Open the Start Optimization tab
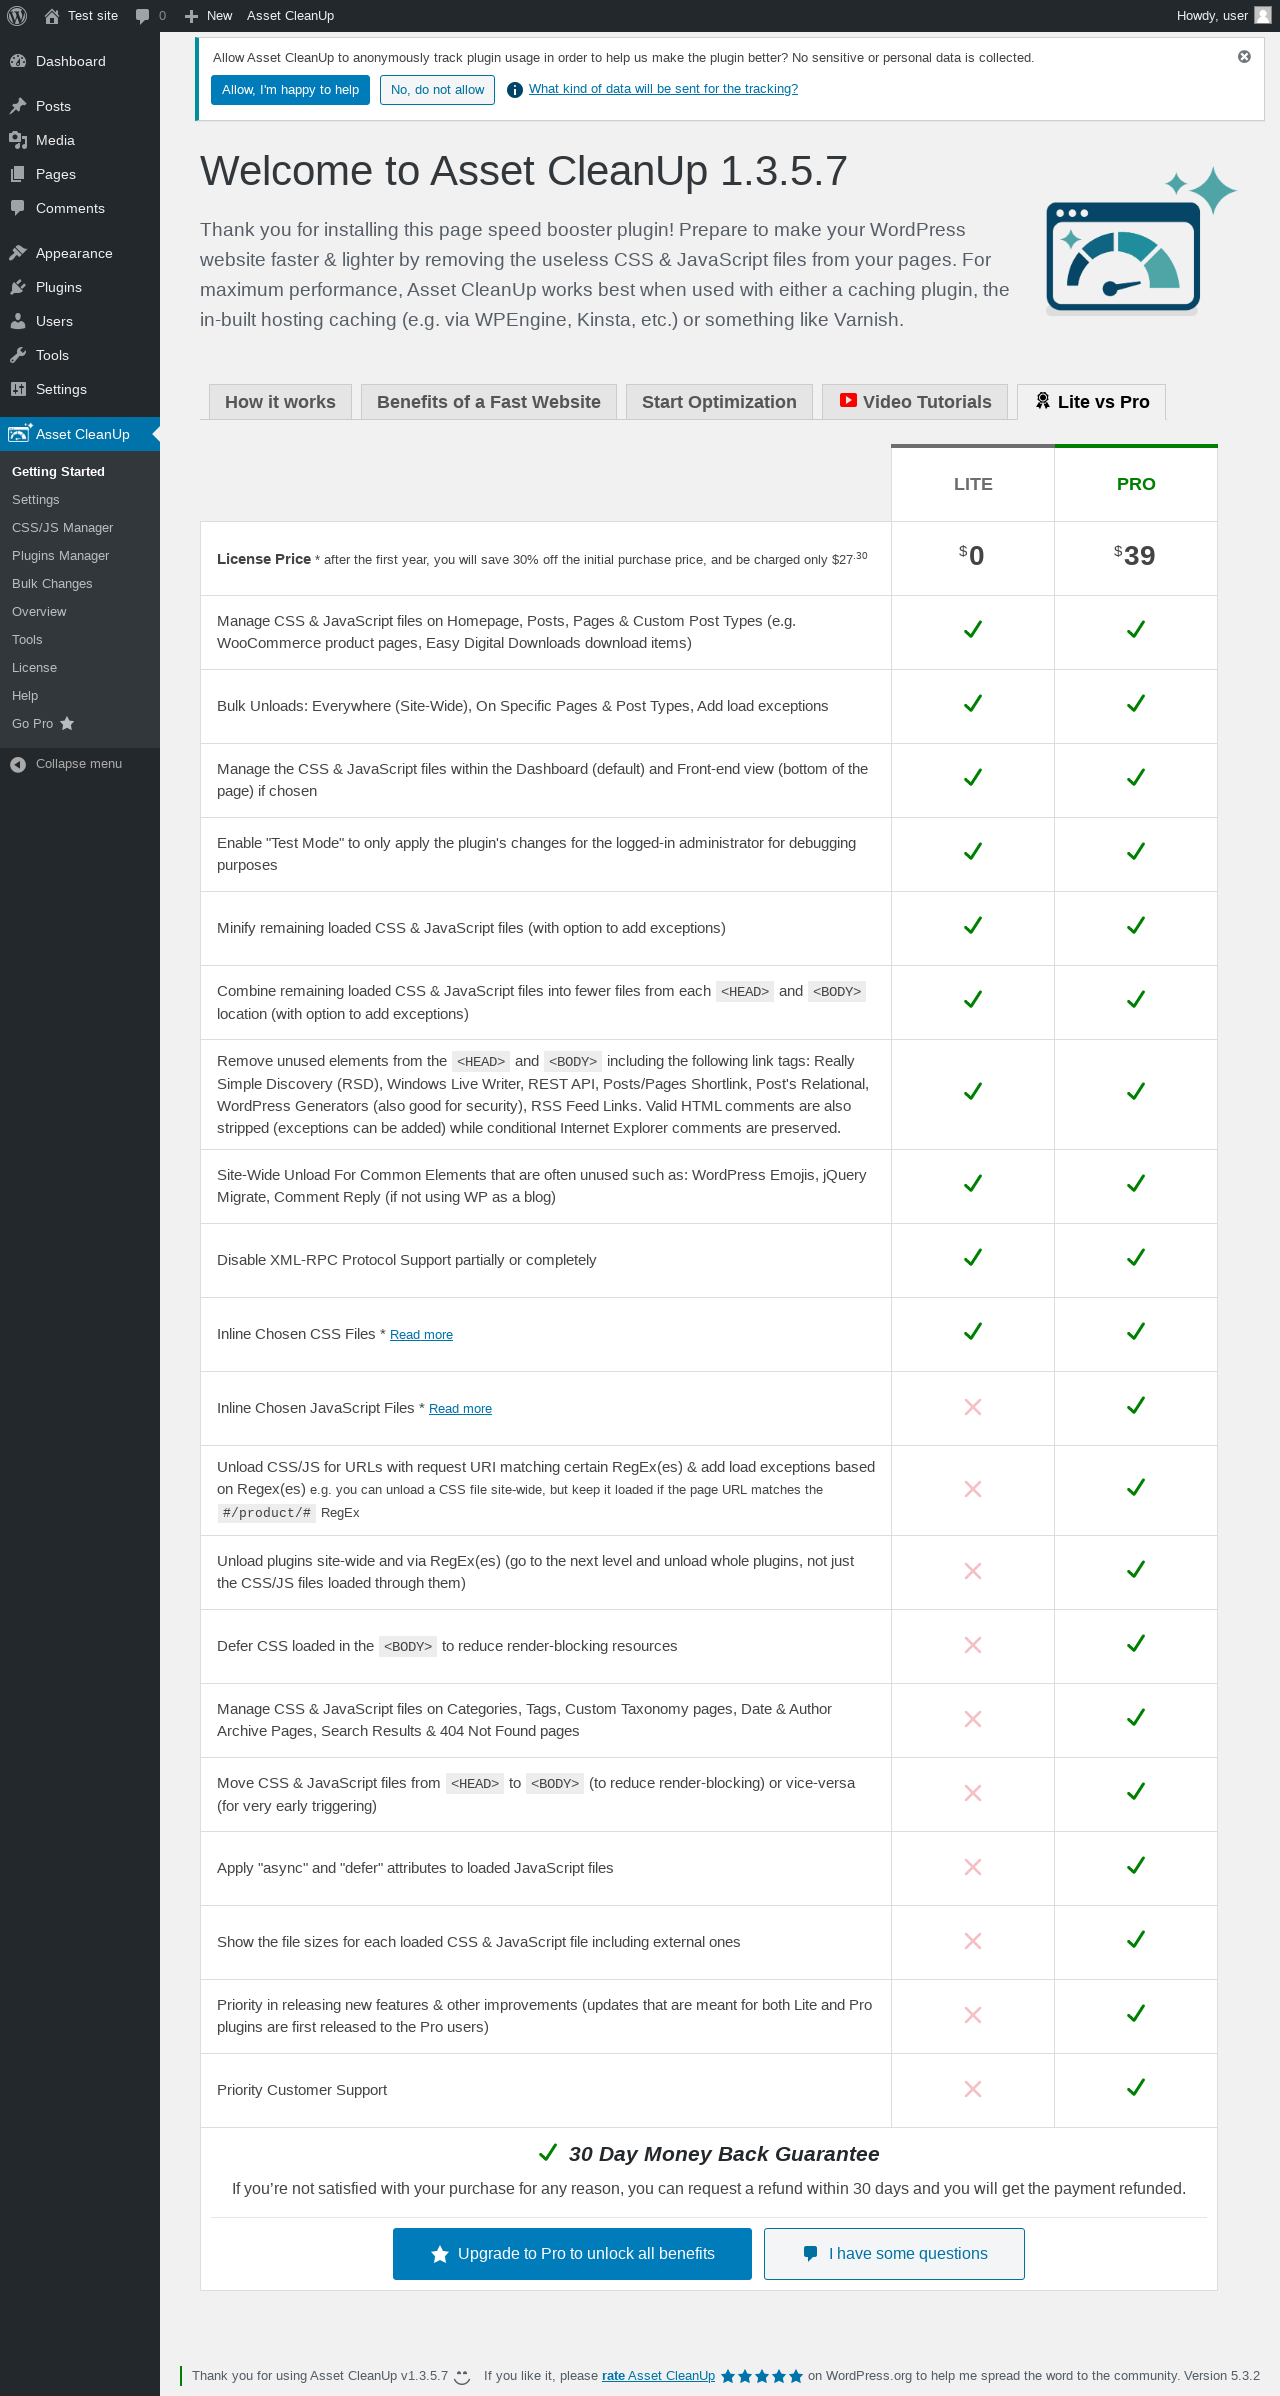 point(719,402)
